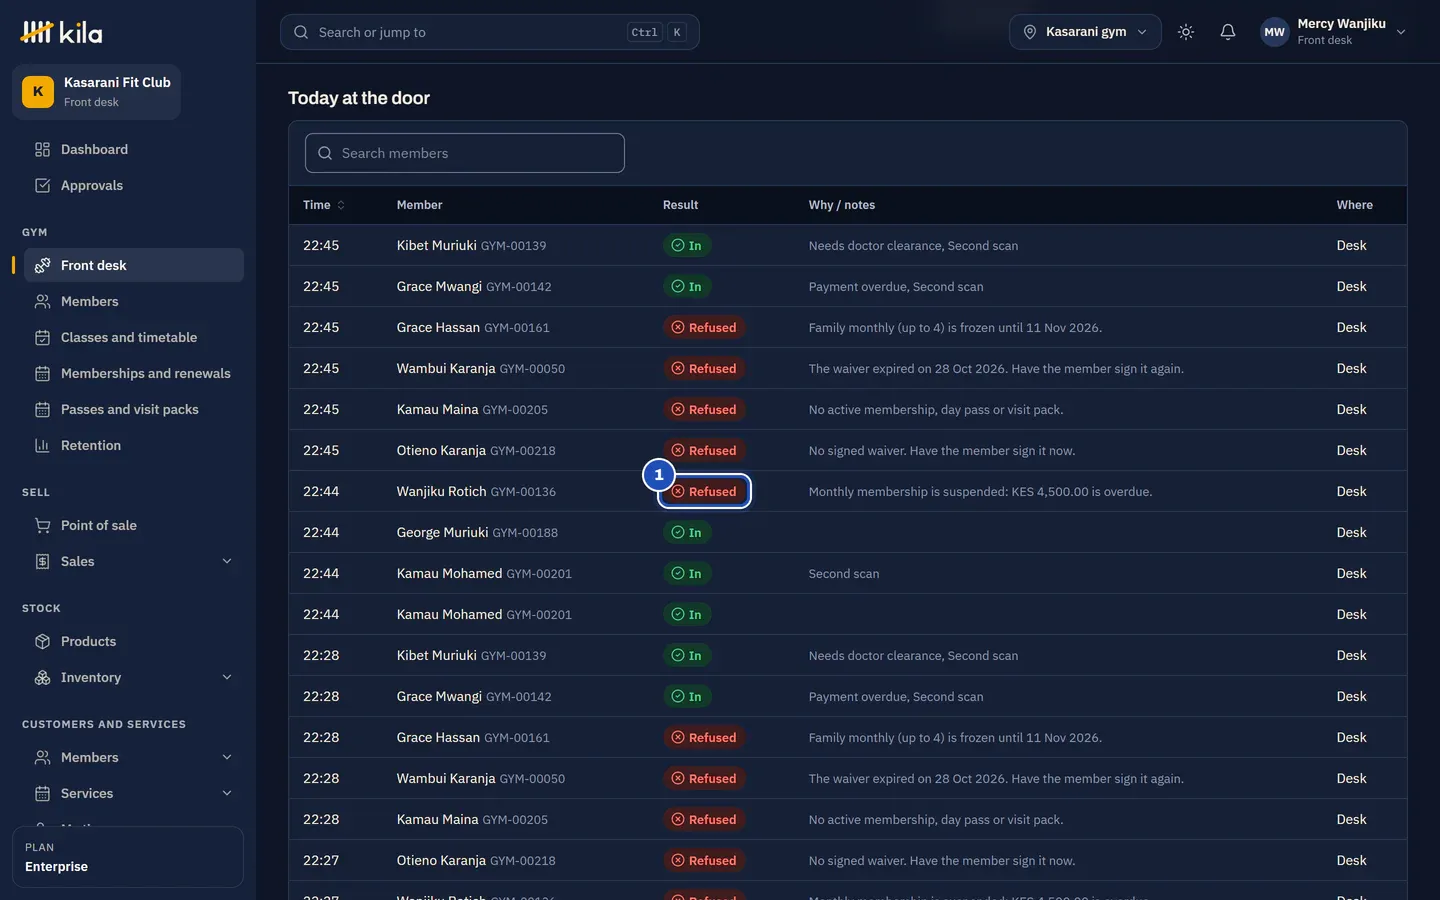Click 'No signed waiver' note at 22:45
The width and height of the screenshot is (1440, 900).
coord(942,451)
